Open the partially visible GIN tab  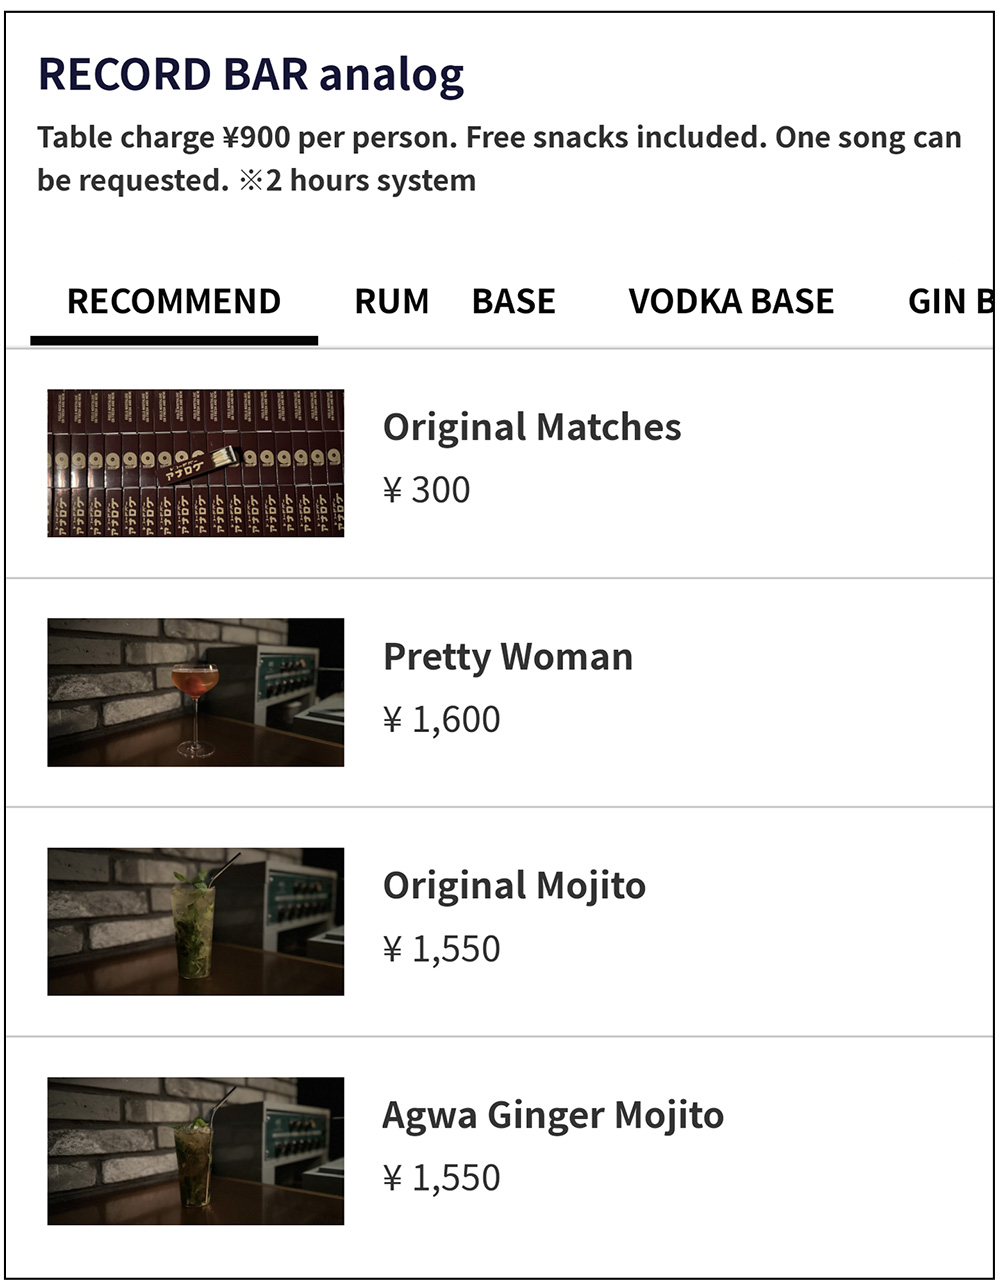point(949,301)
